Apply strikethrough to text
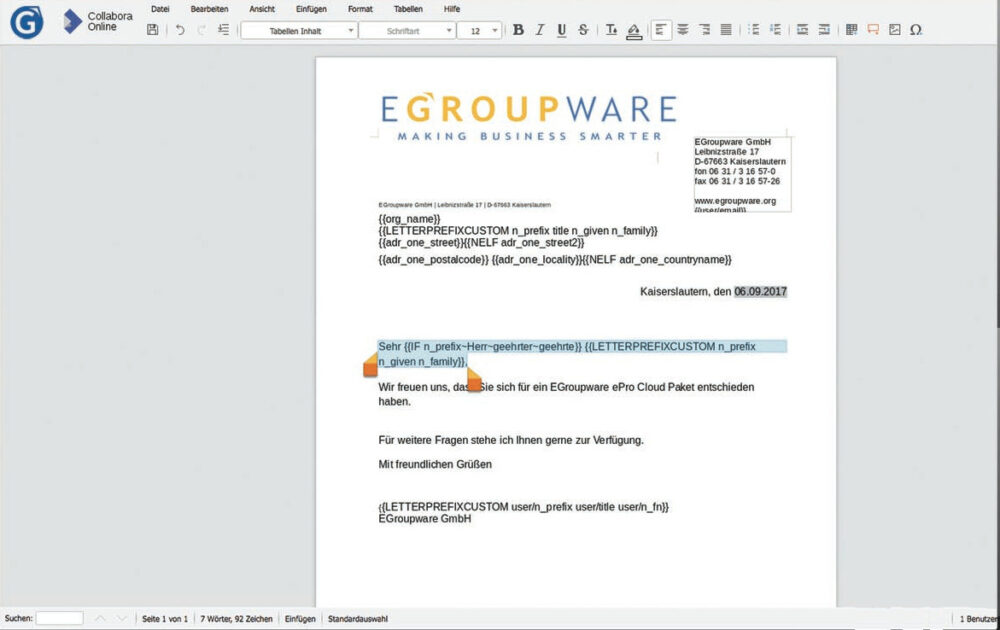Screen dimensions: 1000x630 point(582,30)
